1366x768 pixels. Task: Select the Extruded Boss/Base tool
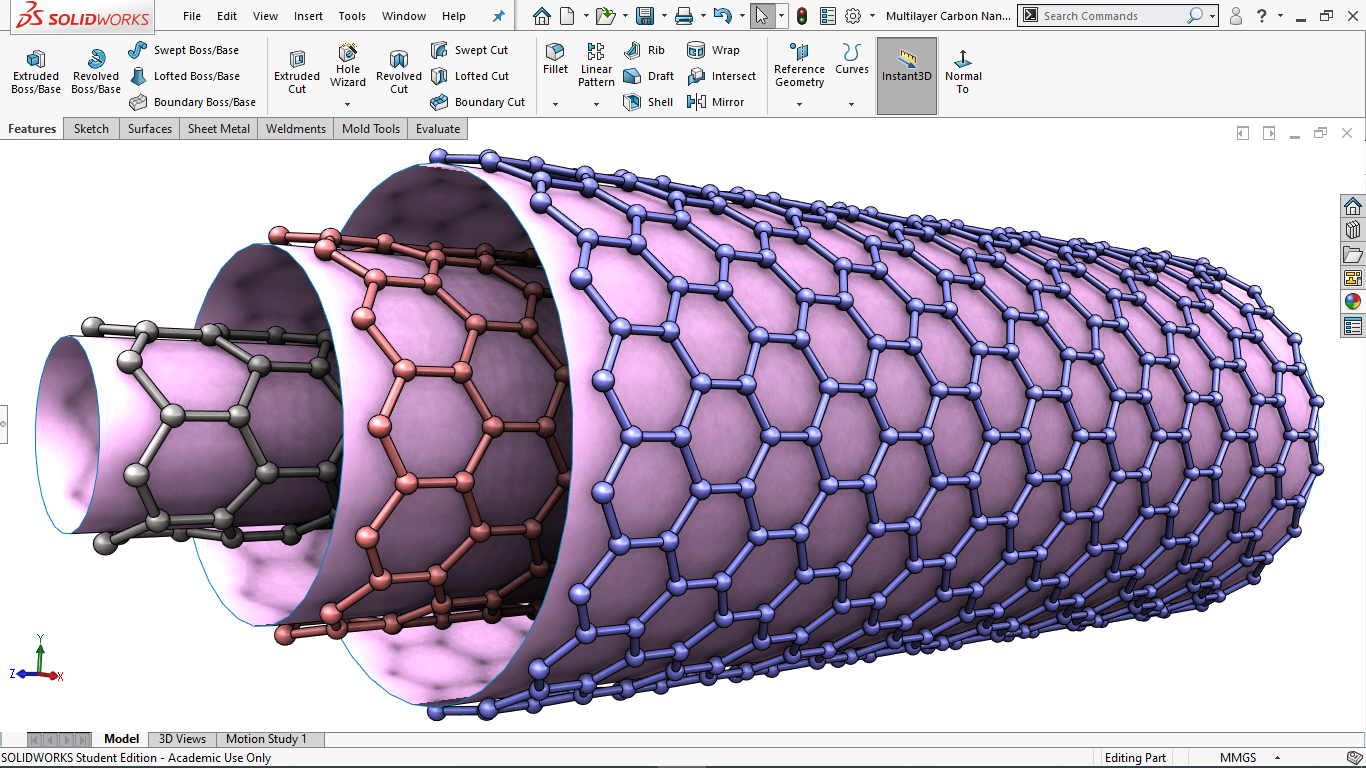36,72
